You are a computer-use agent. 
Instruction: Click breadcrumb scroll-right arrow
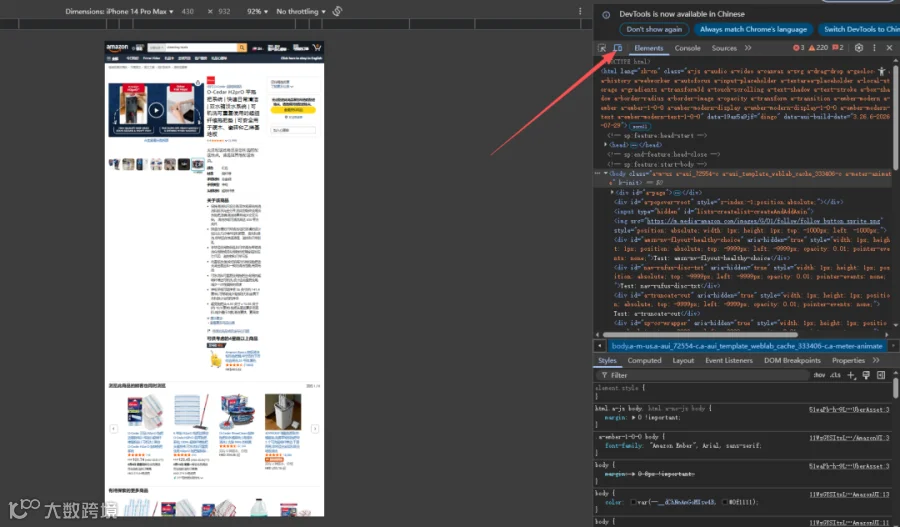893,346
